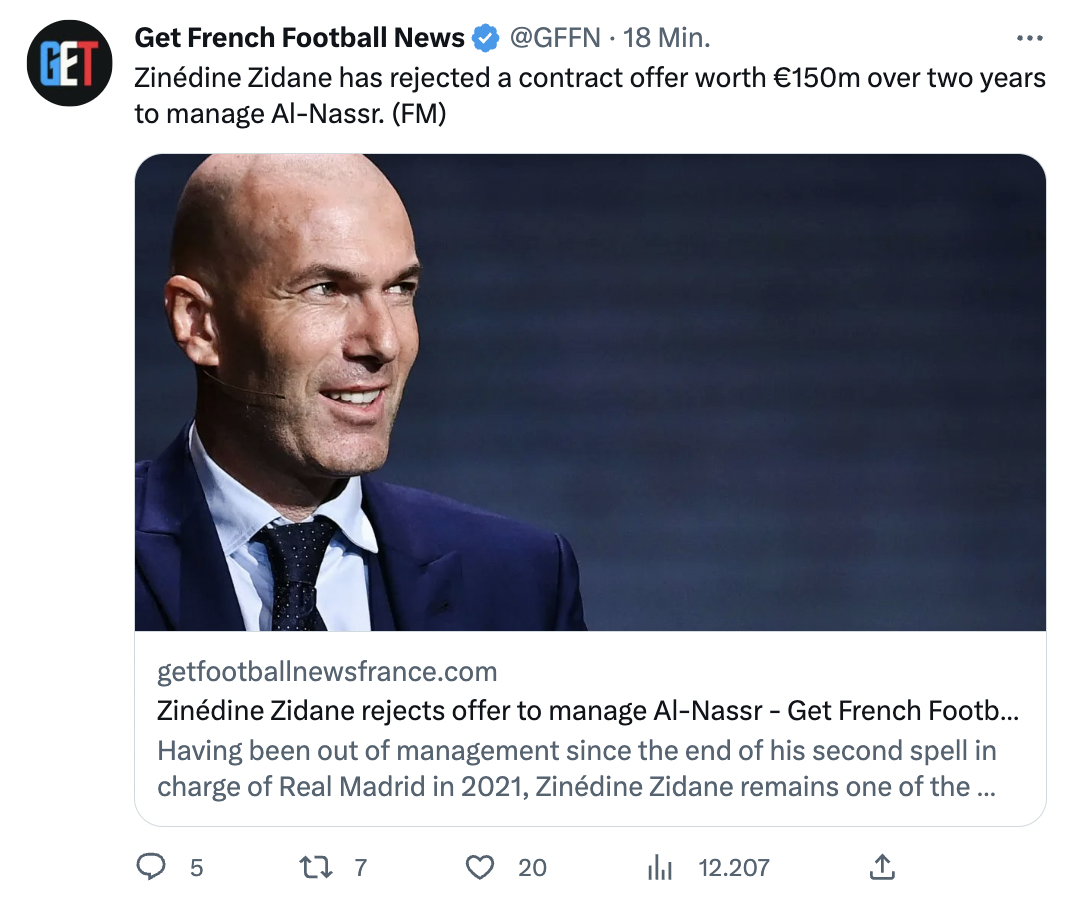
Task: Click the blue verified badge
Action: [x=486, y=39]
